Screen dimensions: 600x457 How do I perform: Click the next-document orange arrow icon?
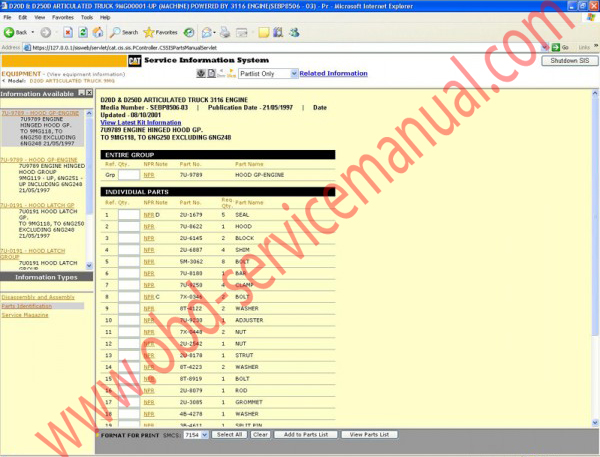[x=231, y=73]
